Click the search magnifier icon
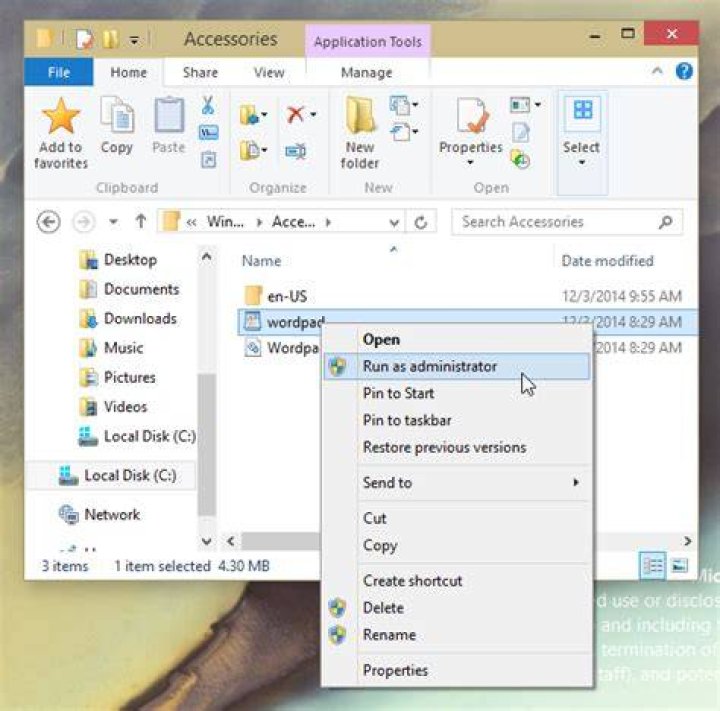The image size is (720, 711). (x=665, y=222)
